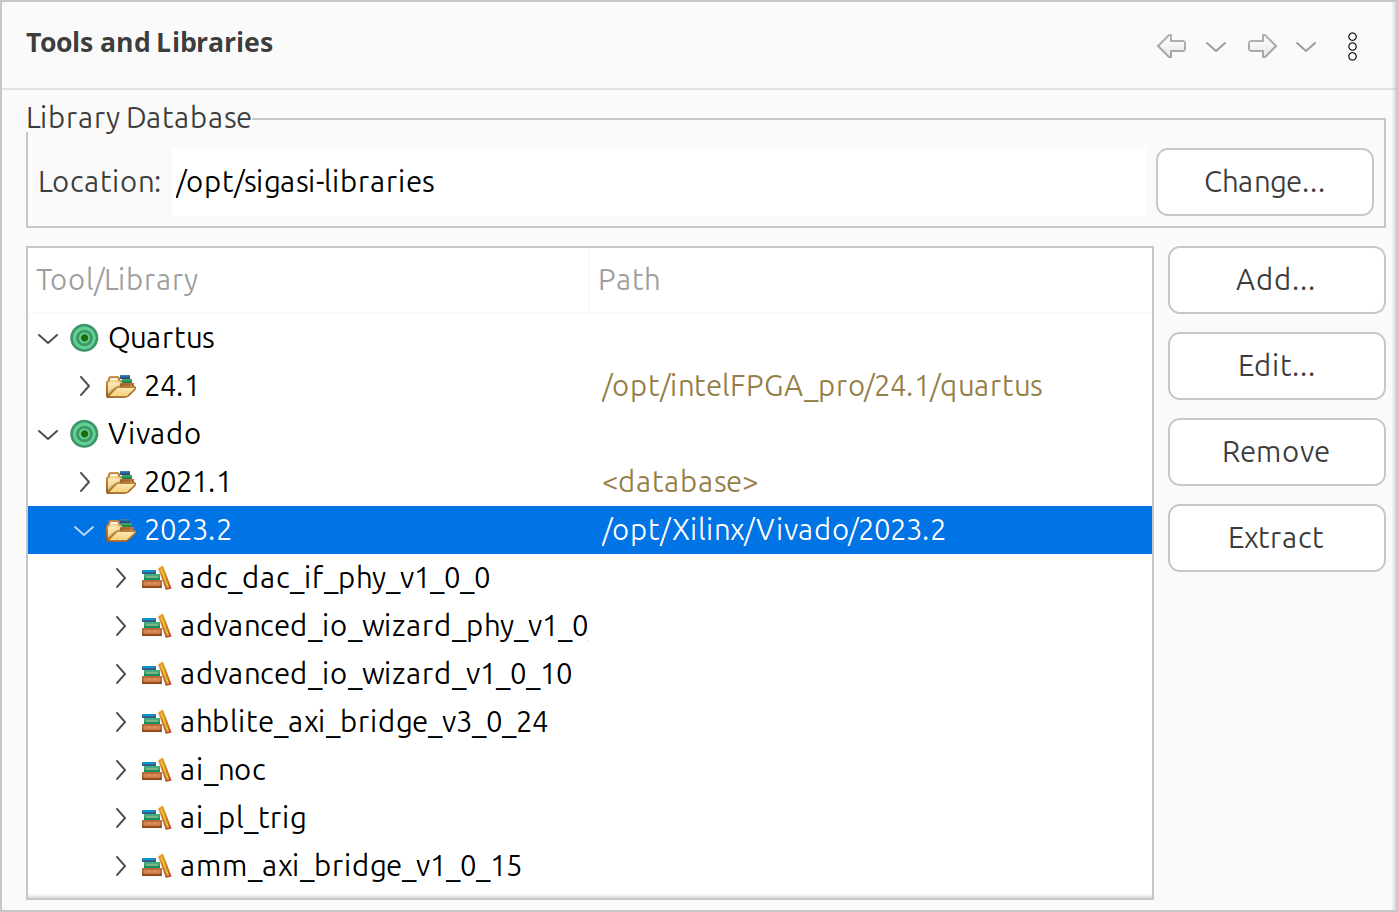Expand advanced_io_wizard_v1_0_10 library

pos(121,674)
